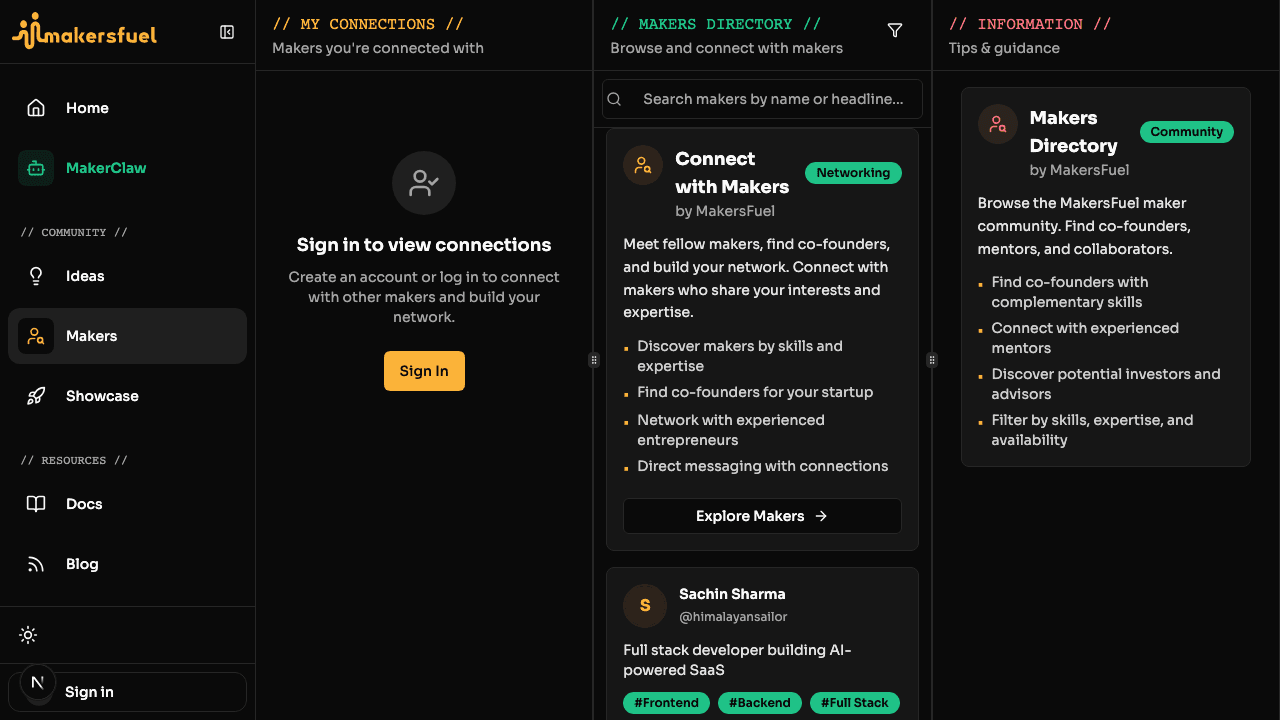
Task: Click "Full stack developer building AI-powered SaaS"
Action: pos(737,660)
